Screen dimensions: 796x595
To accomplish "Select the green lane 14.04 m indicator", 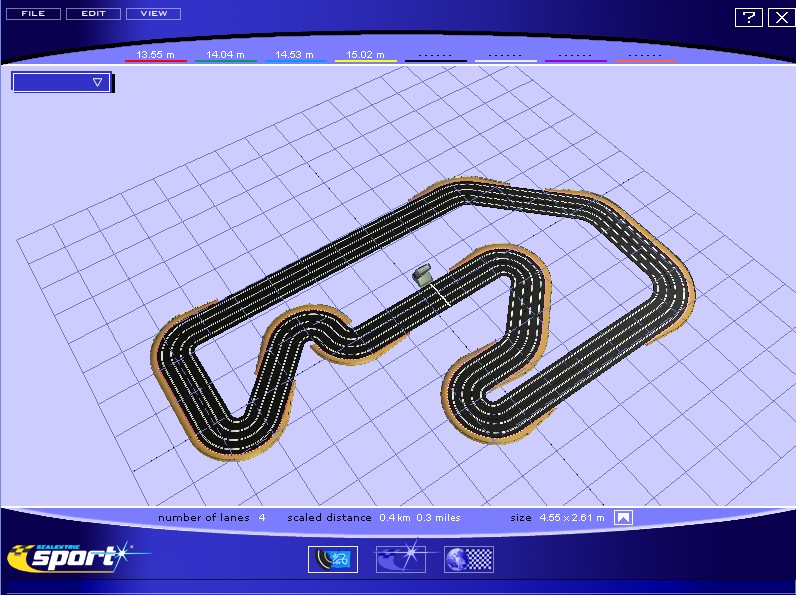I will click(225, 56).
